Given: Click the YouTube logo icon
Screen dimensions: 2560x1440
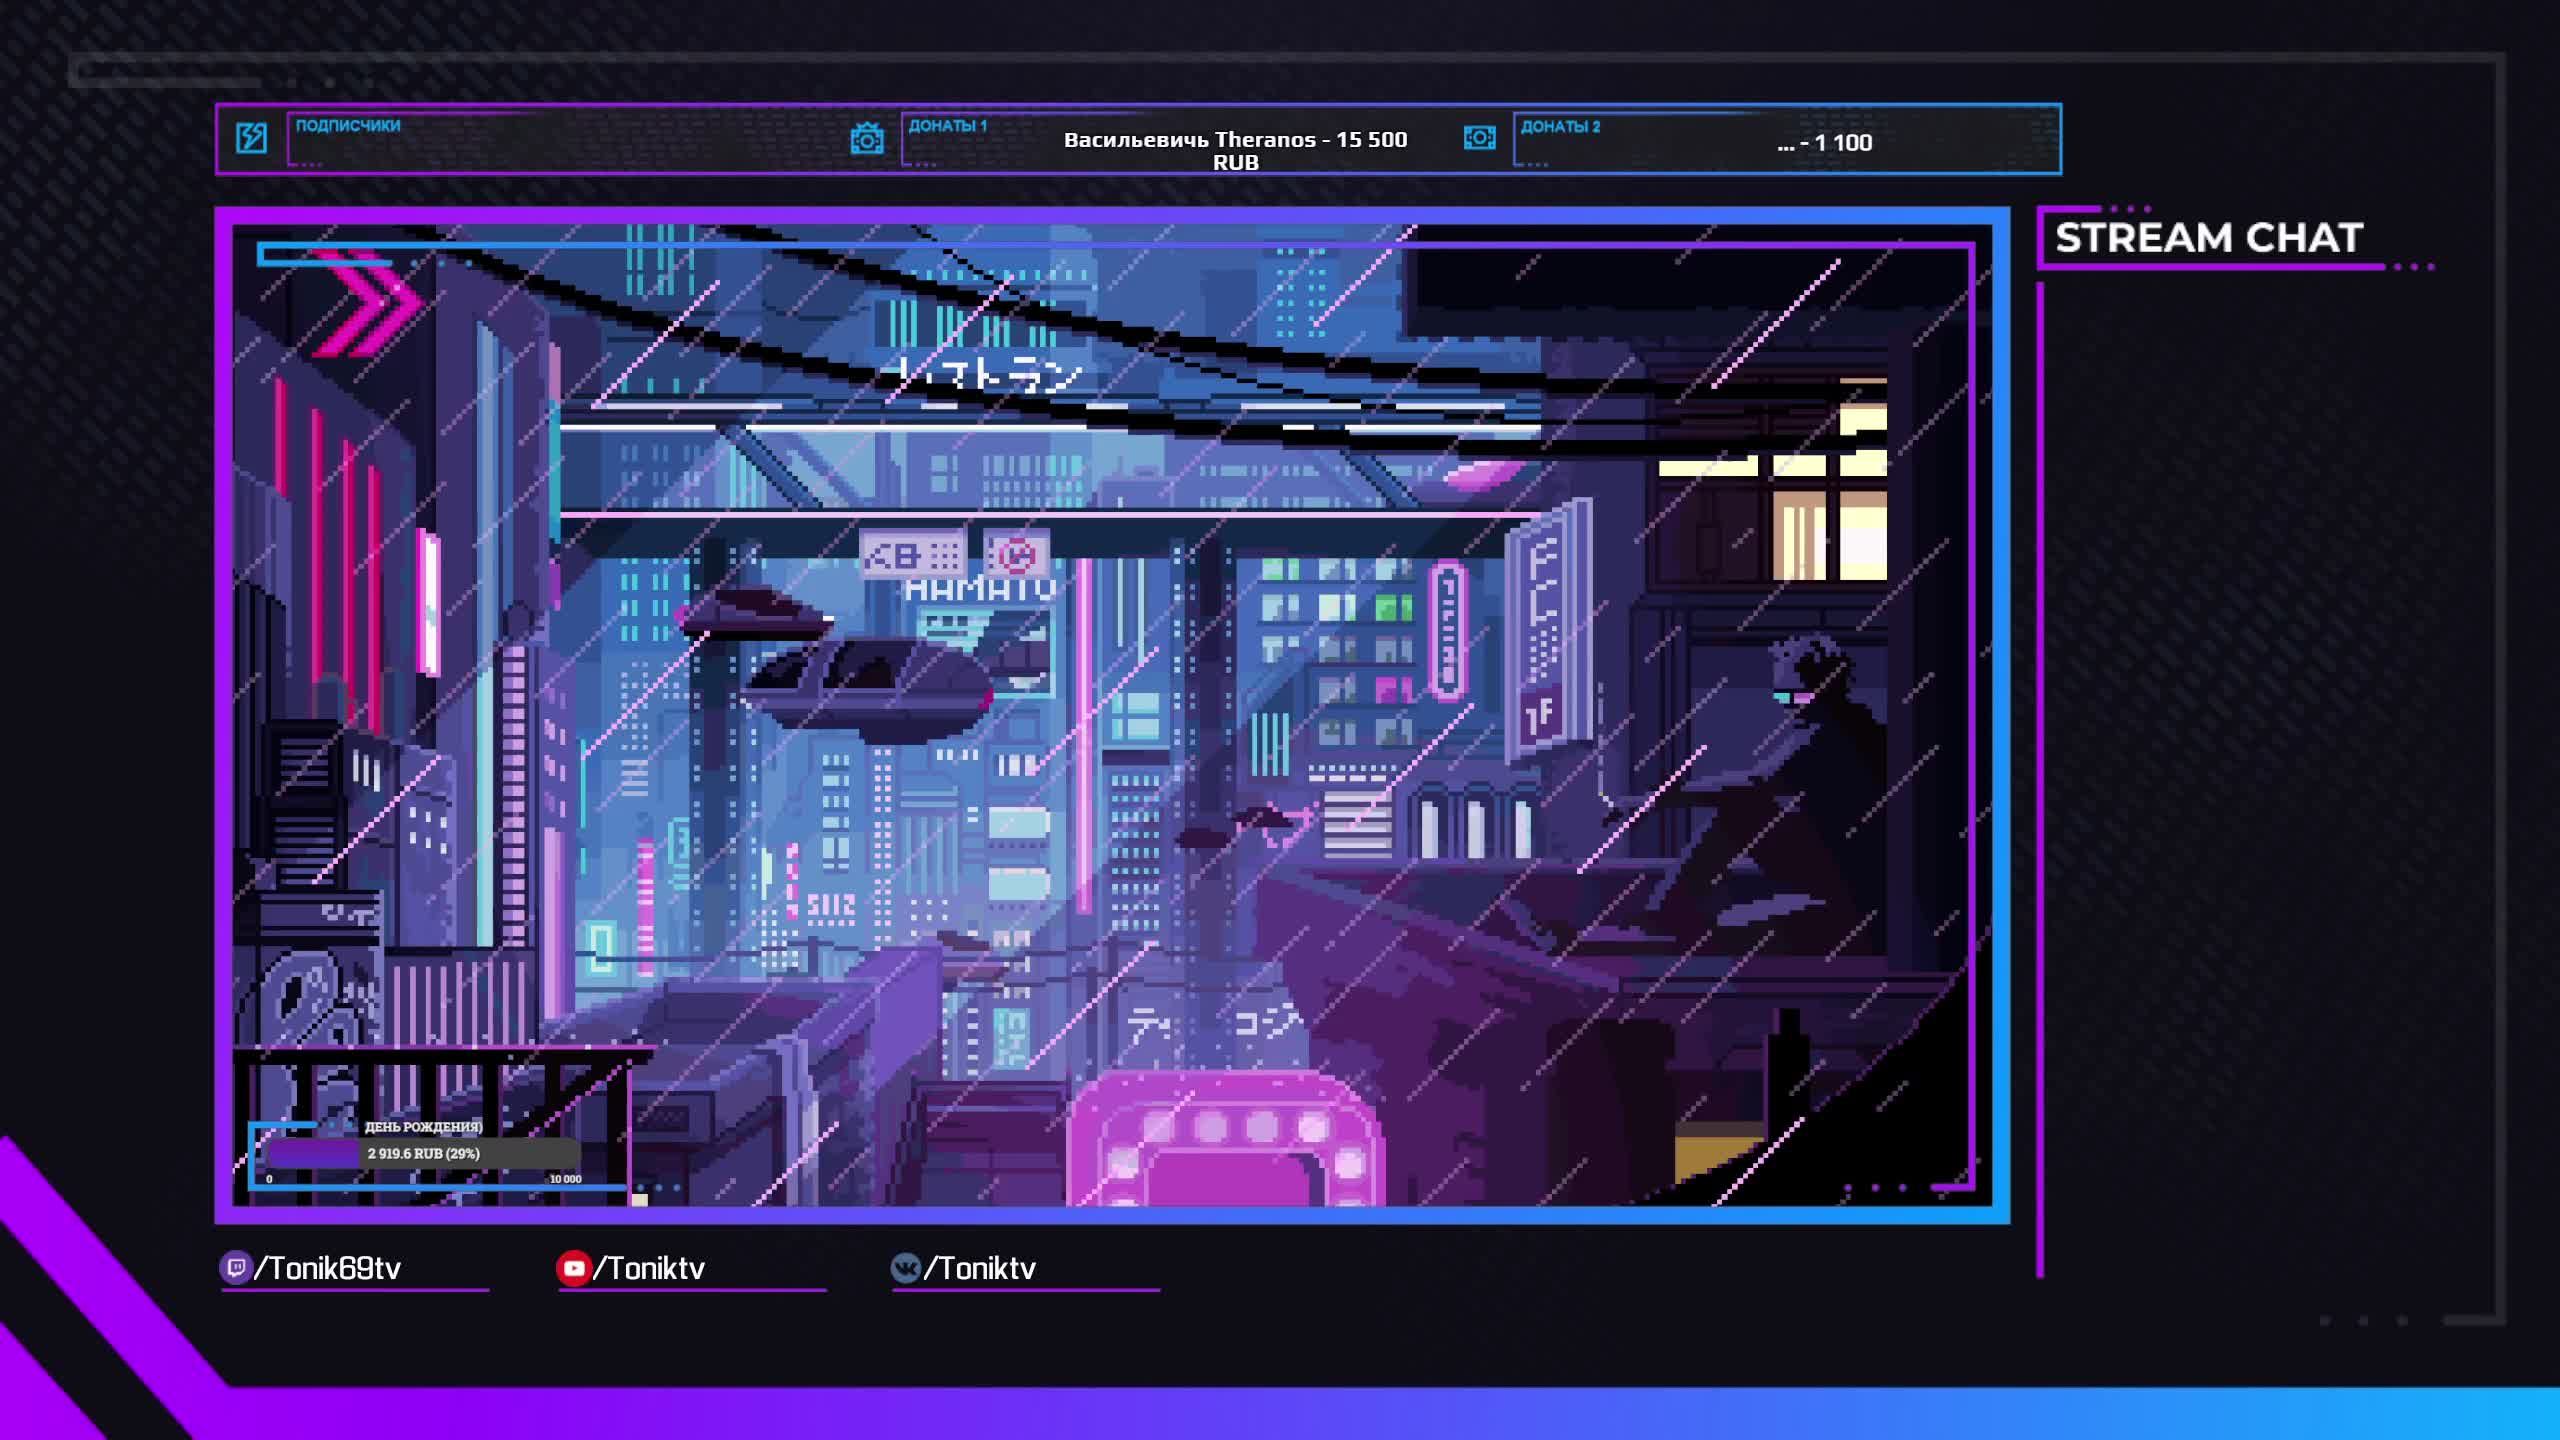Looking at the screenshot, I should (574, 1268).
